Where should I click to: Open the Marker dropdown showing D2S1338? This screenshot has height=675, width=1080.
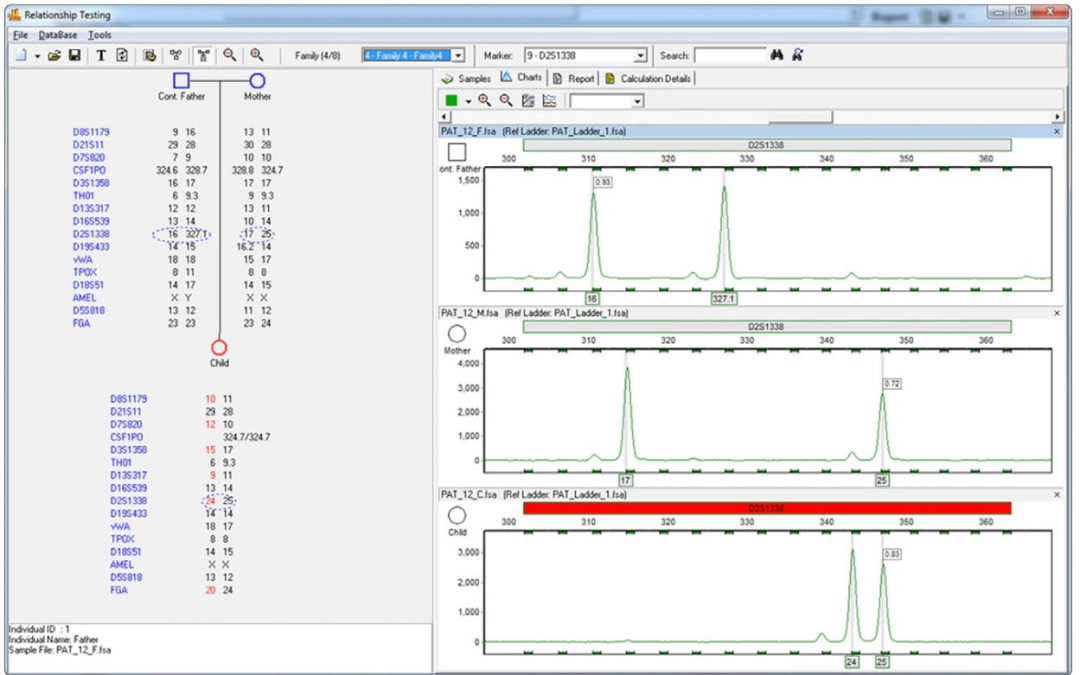pos(641,56)
